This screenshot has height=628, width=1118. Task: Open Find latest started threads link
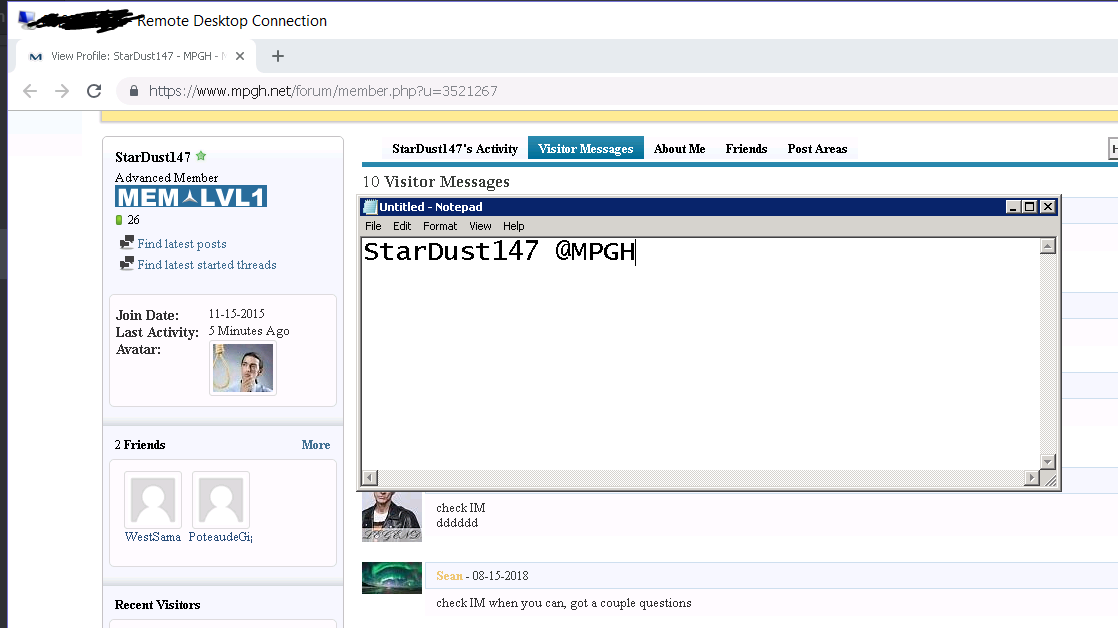click(207, 264)
